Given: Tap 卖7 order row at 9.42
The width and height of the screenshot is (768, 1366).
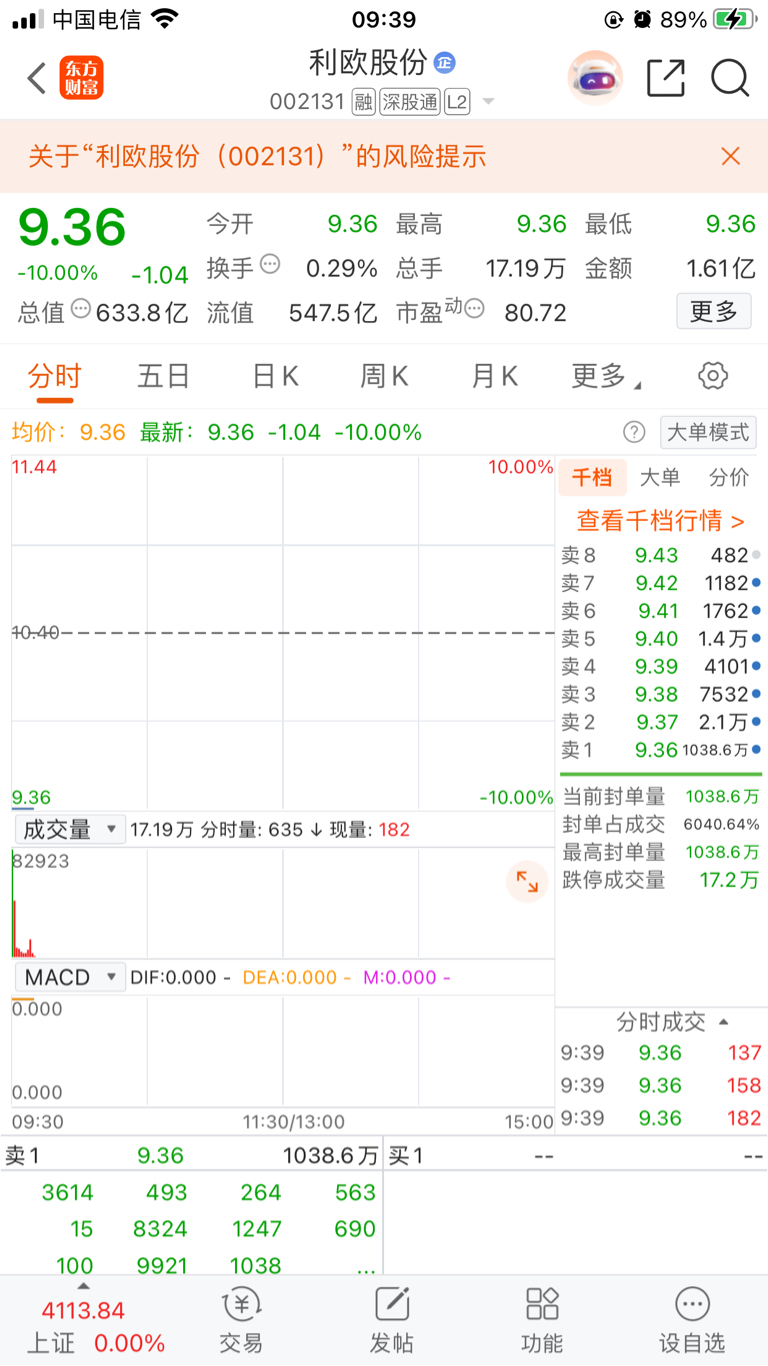Looking at the screenshot, I should tap(660, 583).
